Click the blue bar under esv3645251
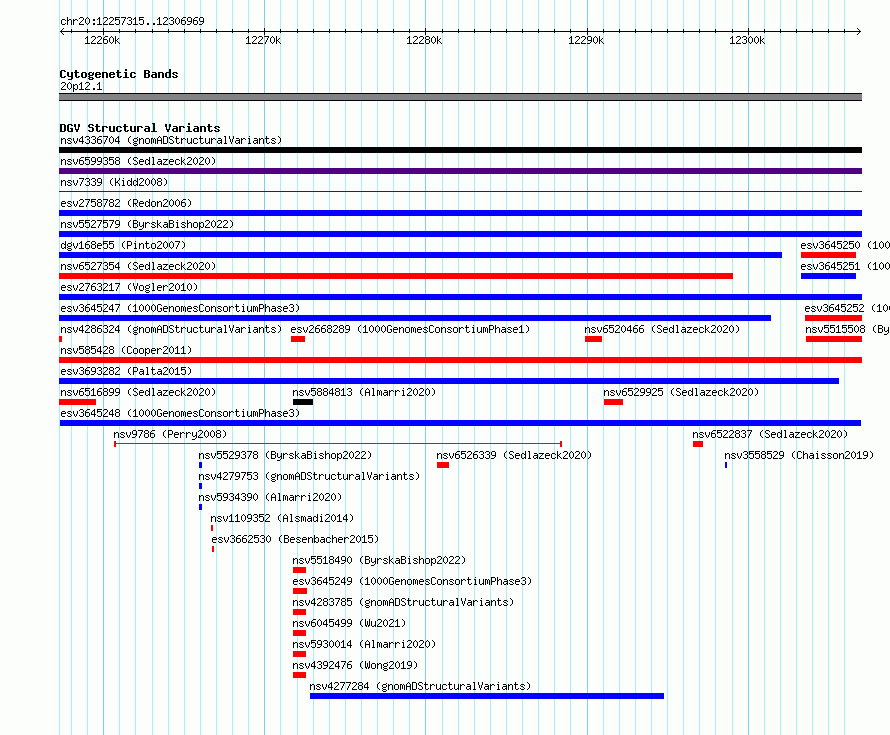The height and width of the screenshot is (735, 890). 828,276
